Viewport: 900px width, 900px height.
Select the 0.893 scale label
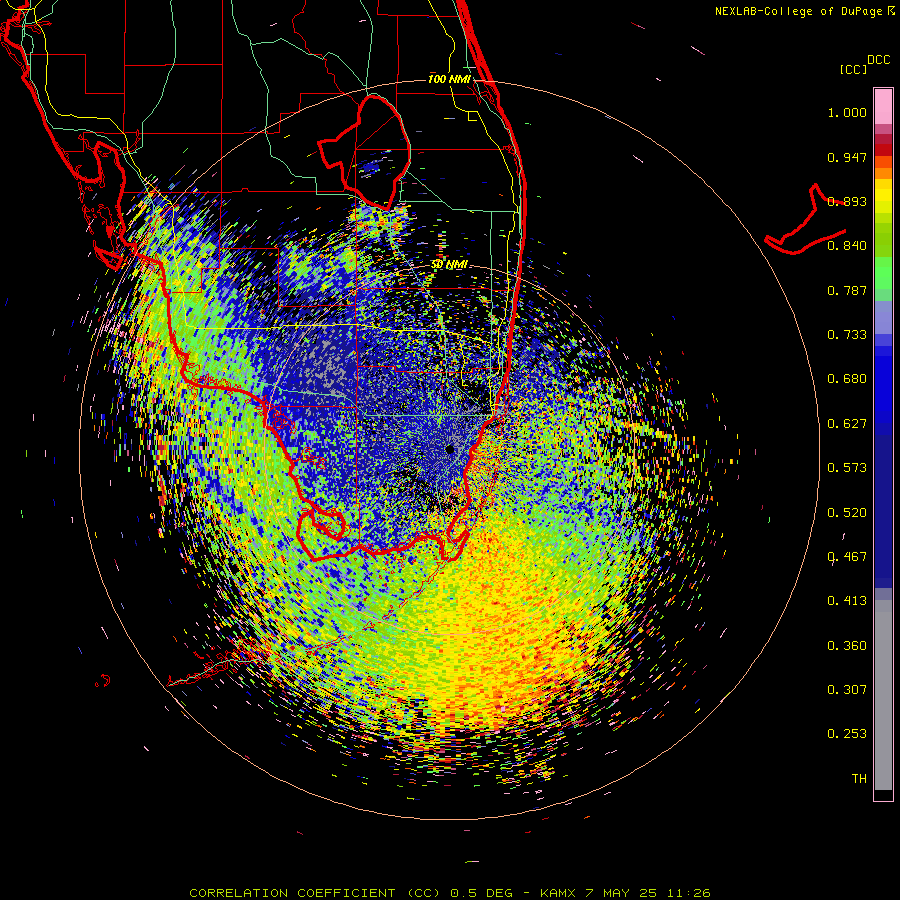(x=847, y=201)
